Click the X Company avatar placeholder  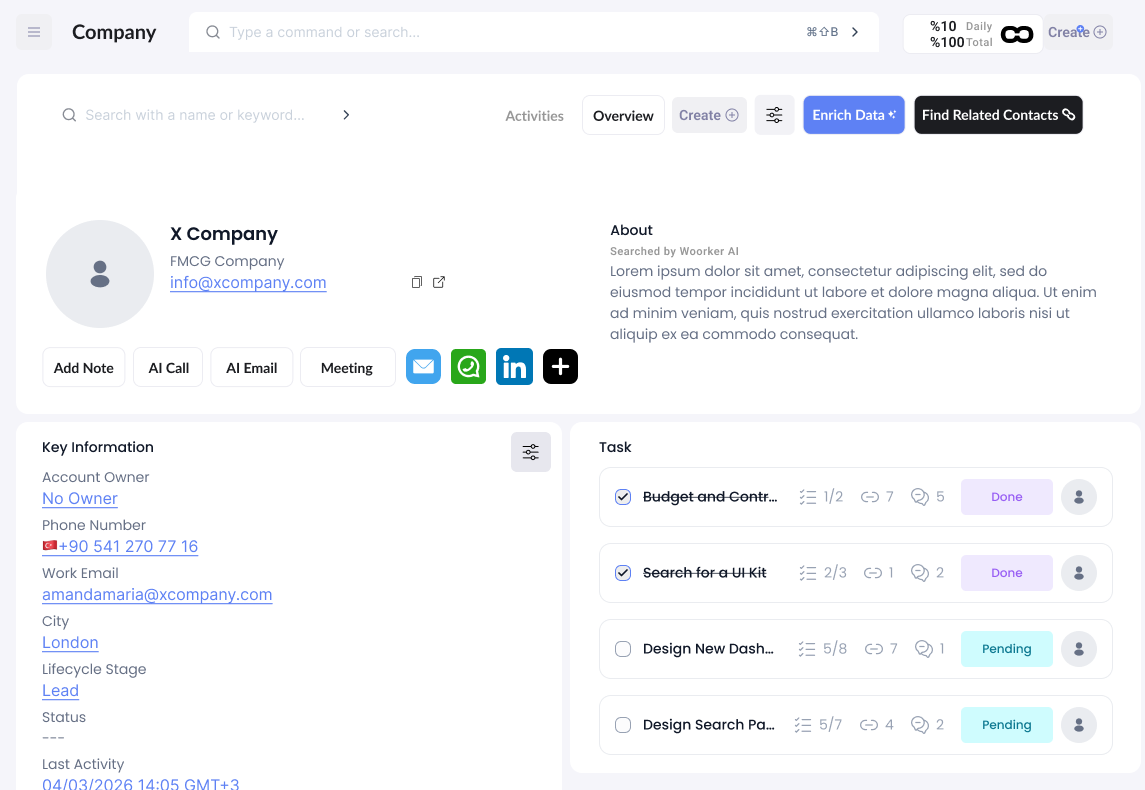(100, 274)
